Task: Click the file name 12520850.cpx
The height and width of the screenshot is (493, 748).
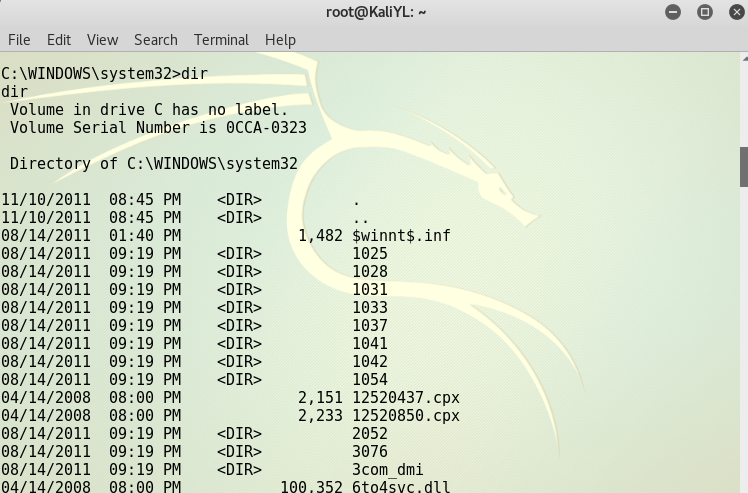Action: (x=405, y=416)
